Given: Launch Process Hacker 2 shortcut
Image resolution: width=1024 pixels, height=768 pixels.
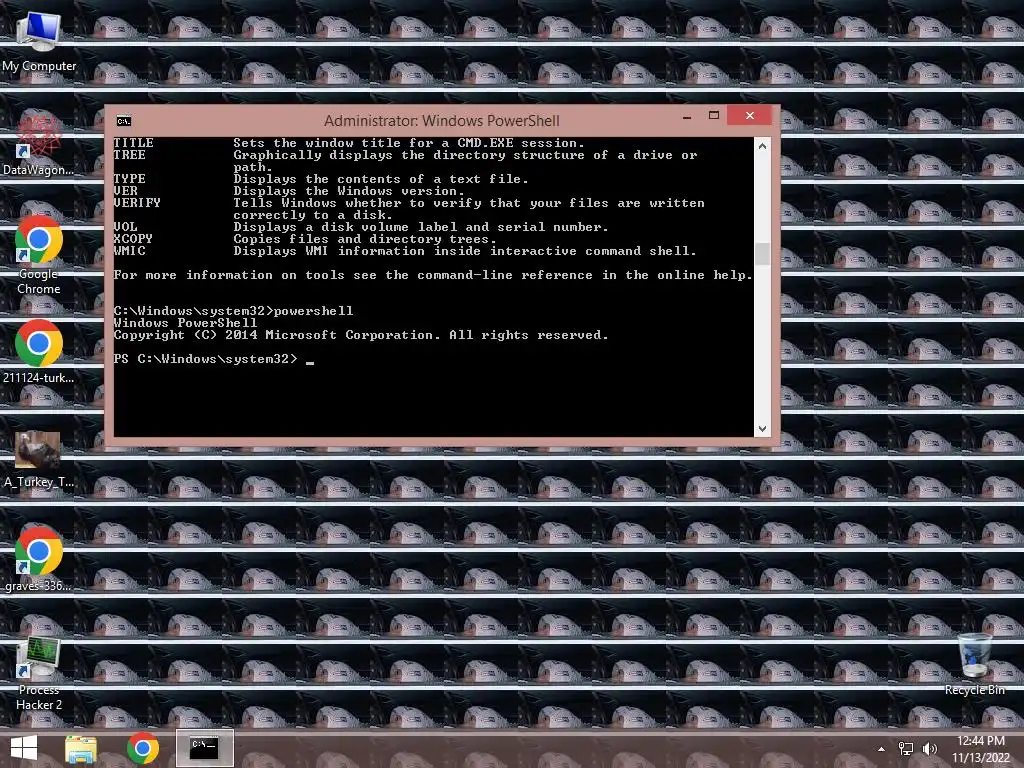Looking at the screenshot, I should coord(39,674).
